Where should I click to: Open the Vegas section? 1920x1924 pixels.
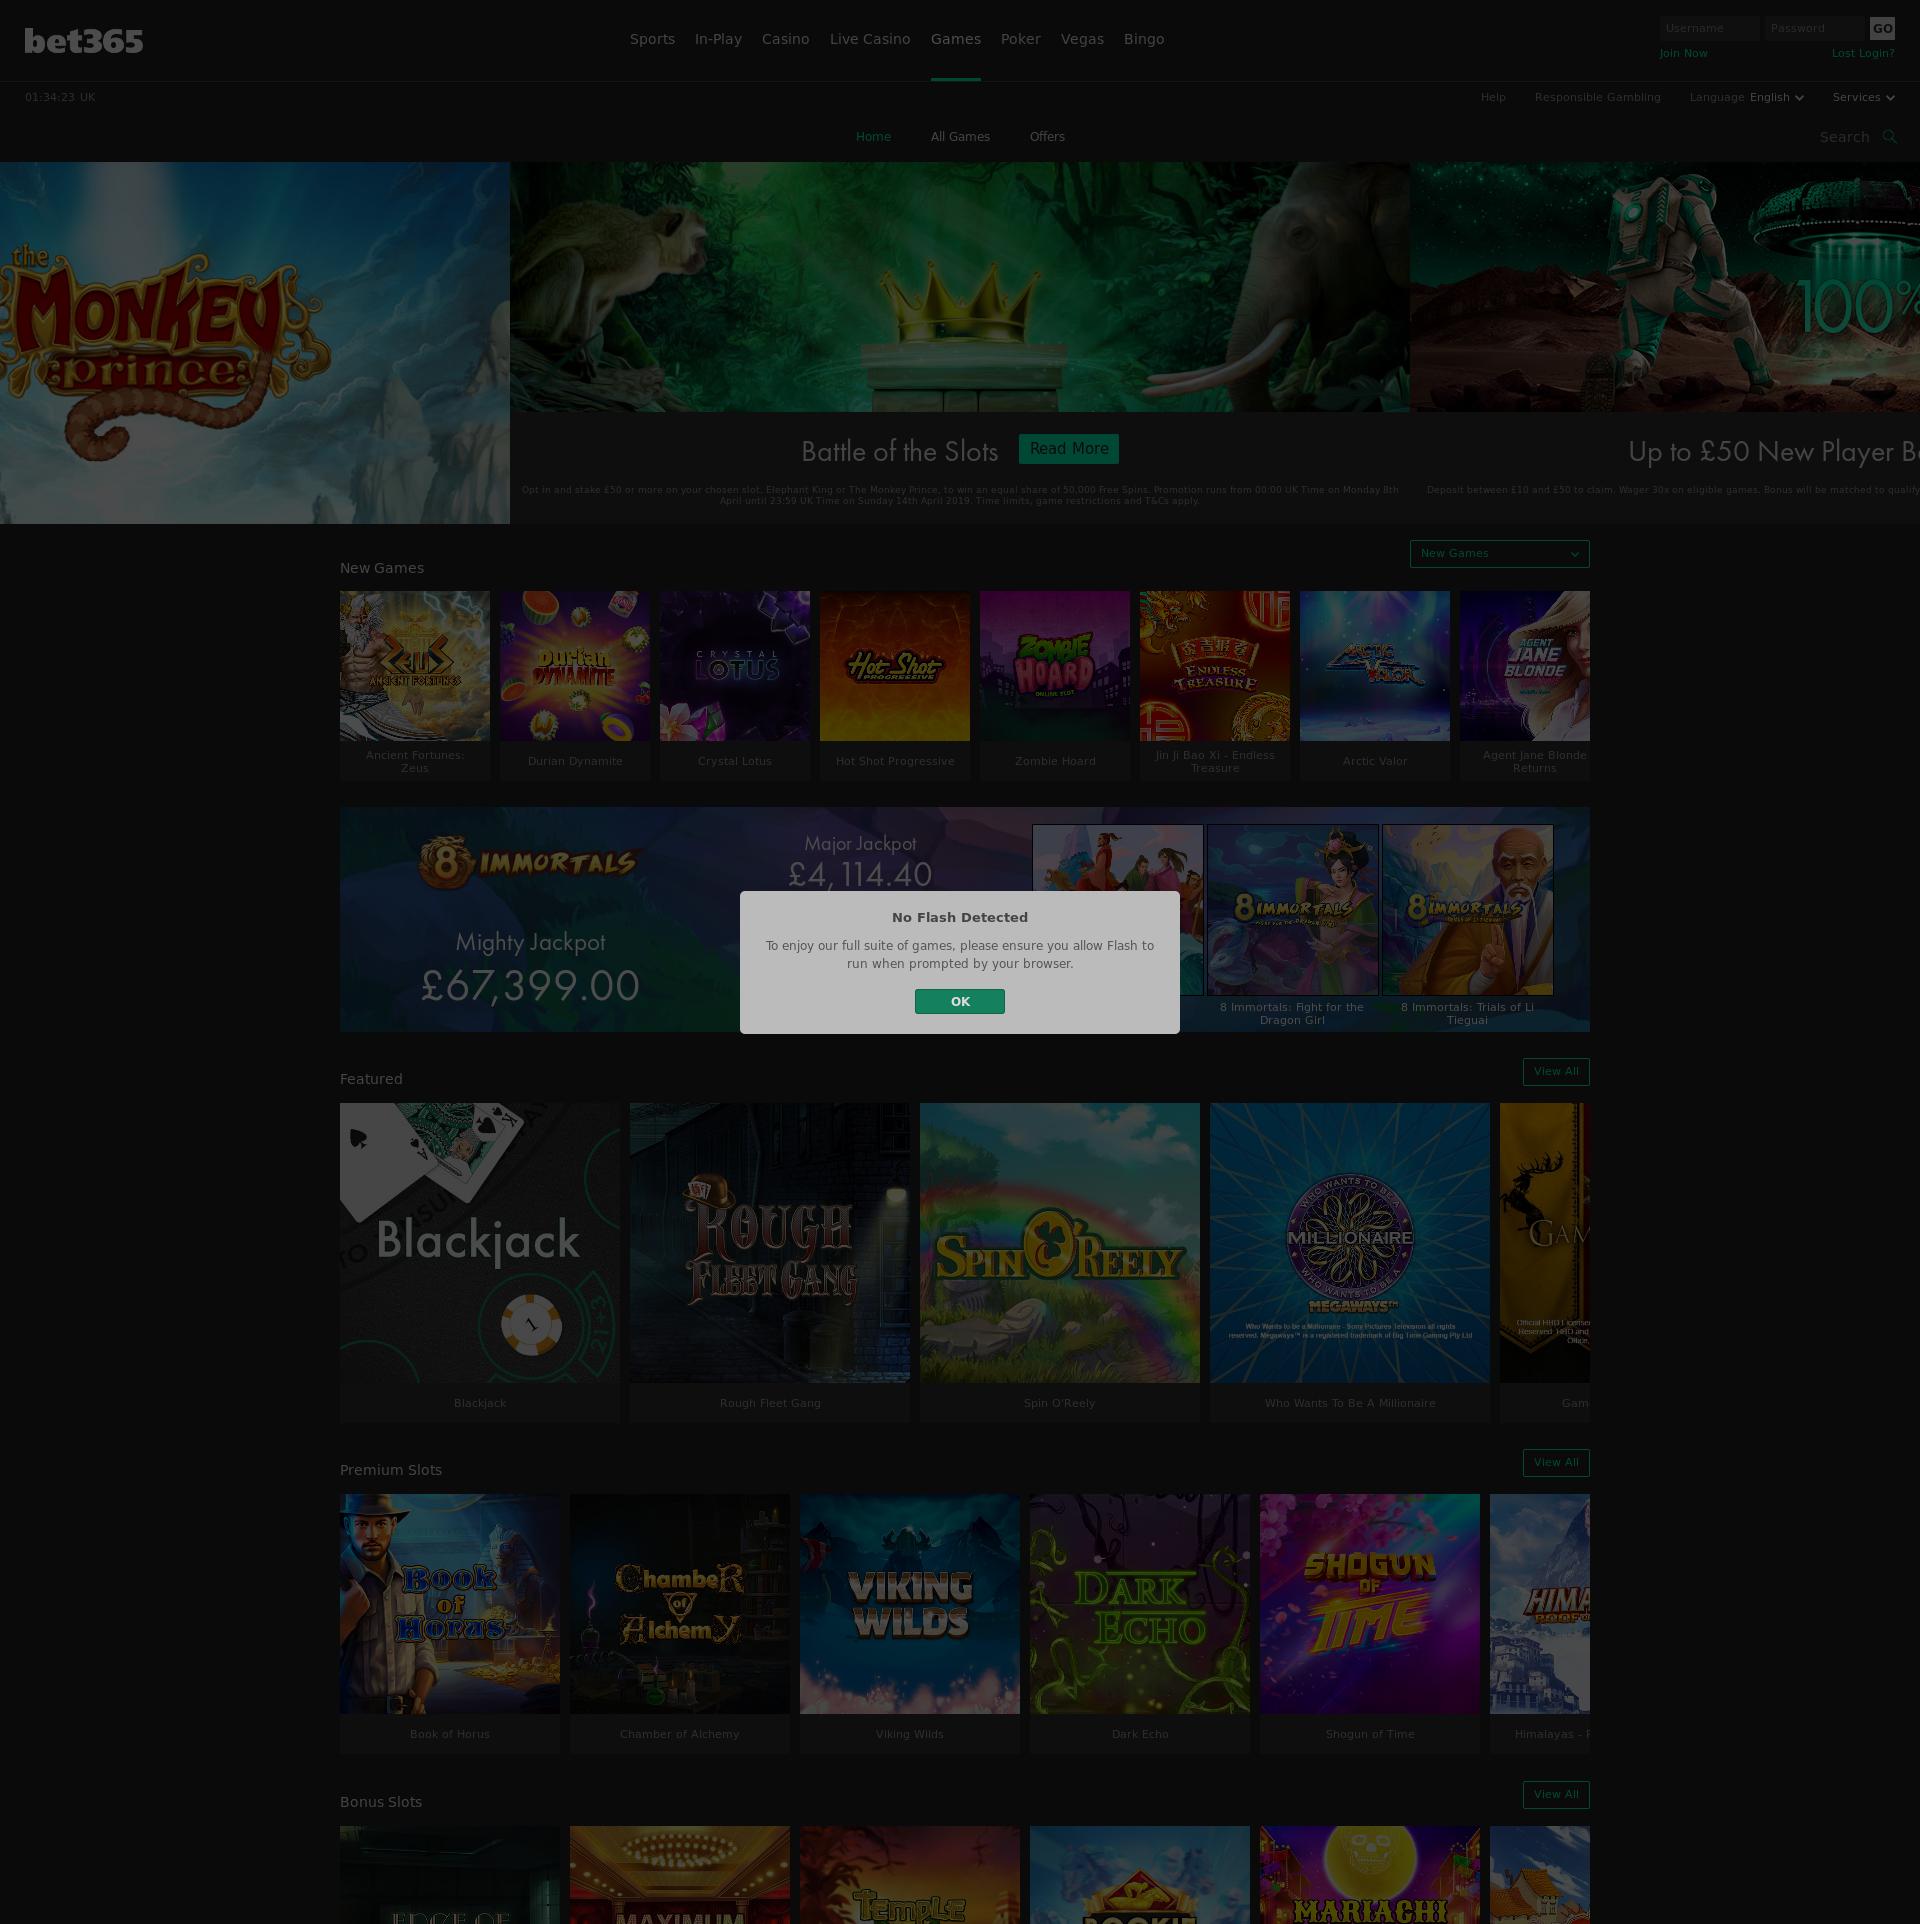tap(1082, 39)
